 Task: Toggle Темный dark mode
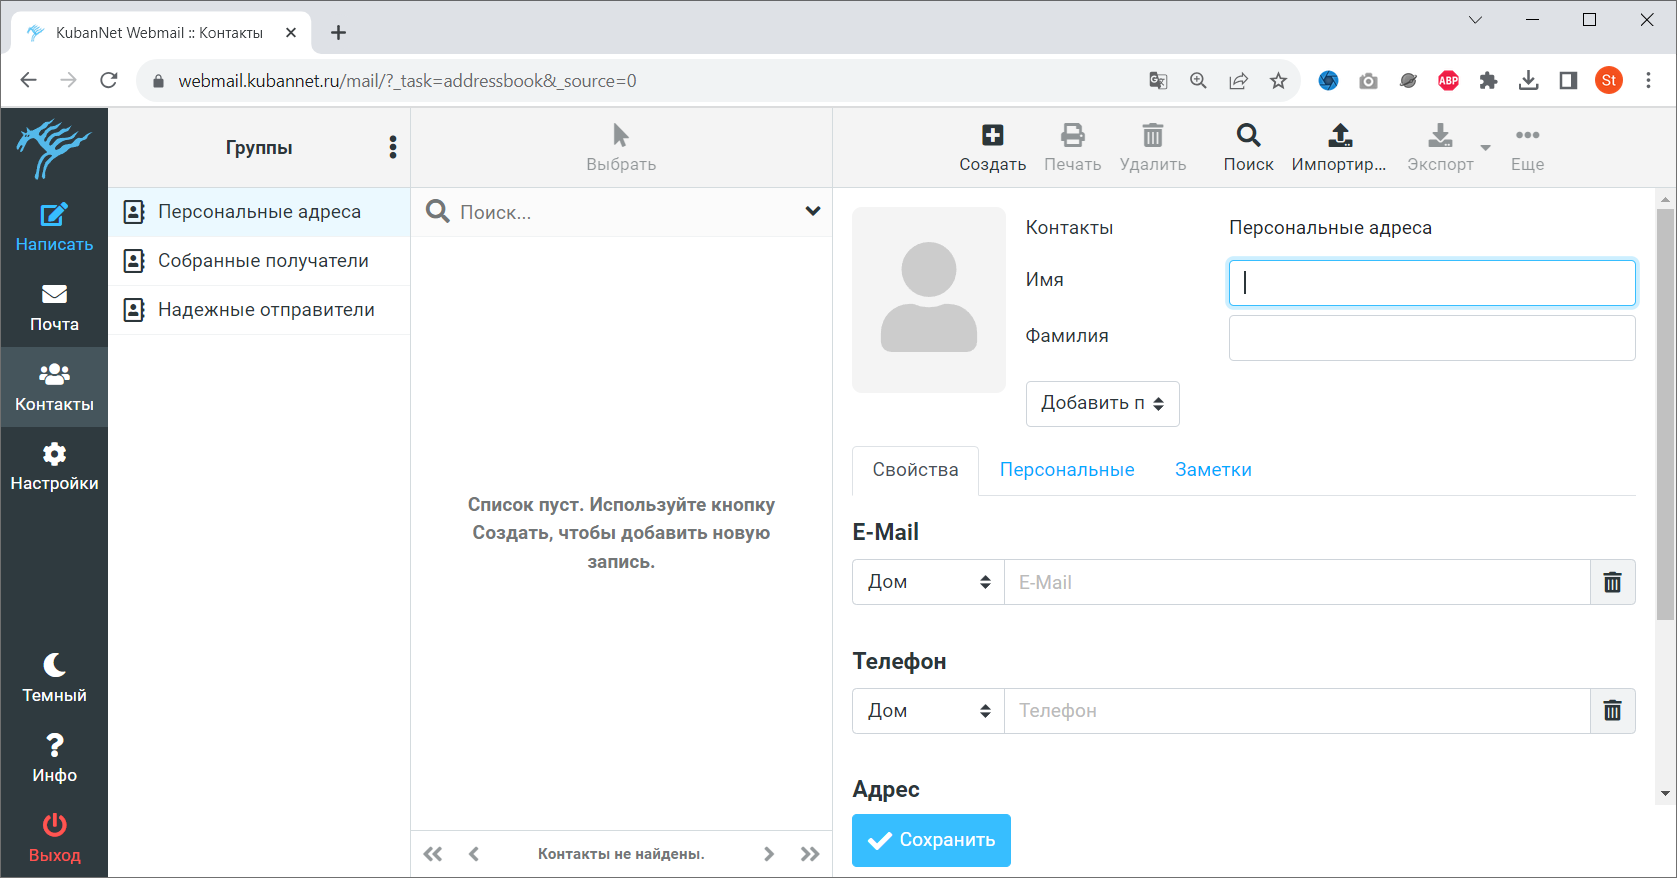coord(54,678)
